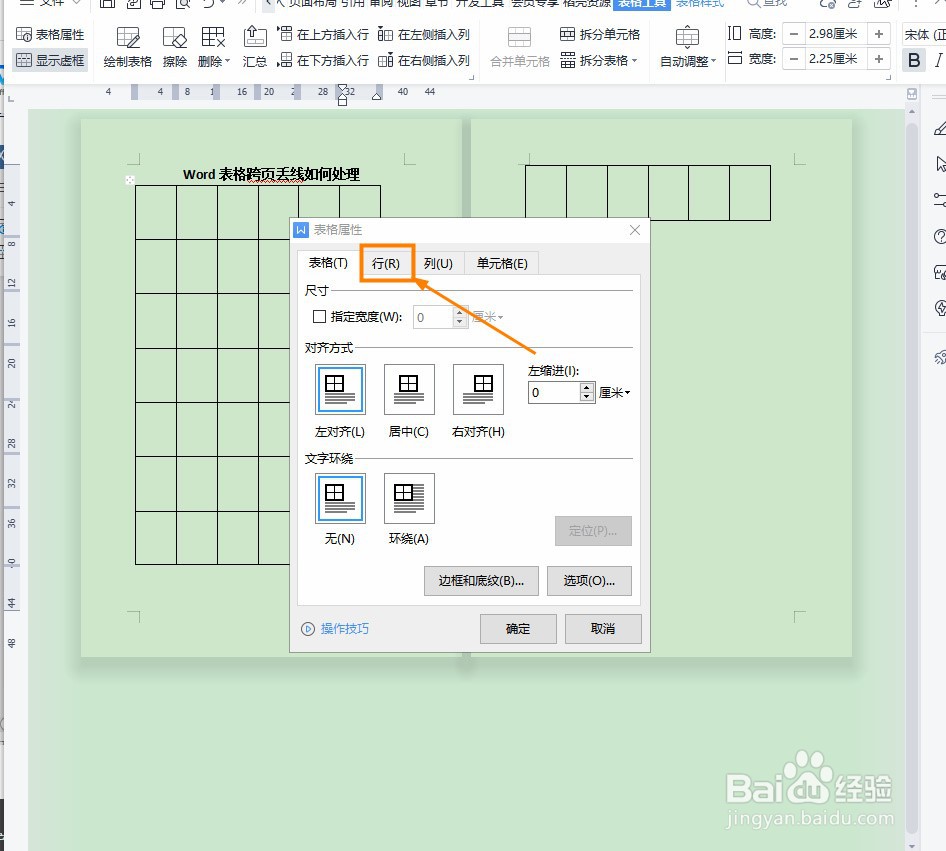Open 边框和底纹(B)... settings
Screen dimensions: 946x851
pos(481,581)
